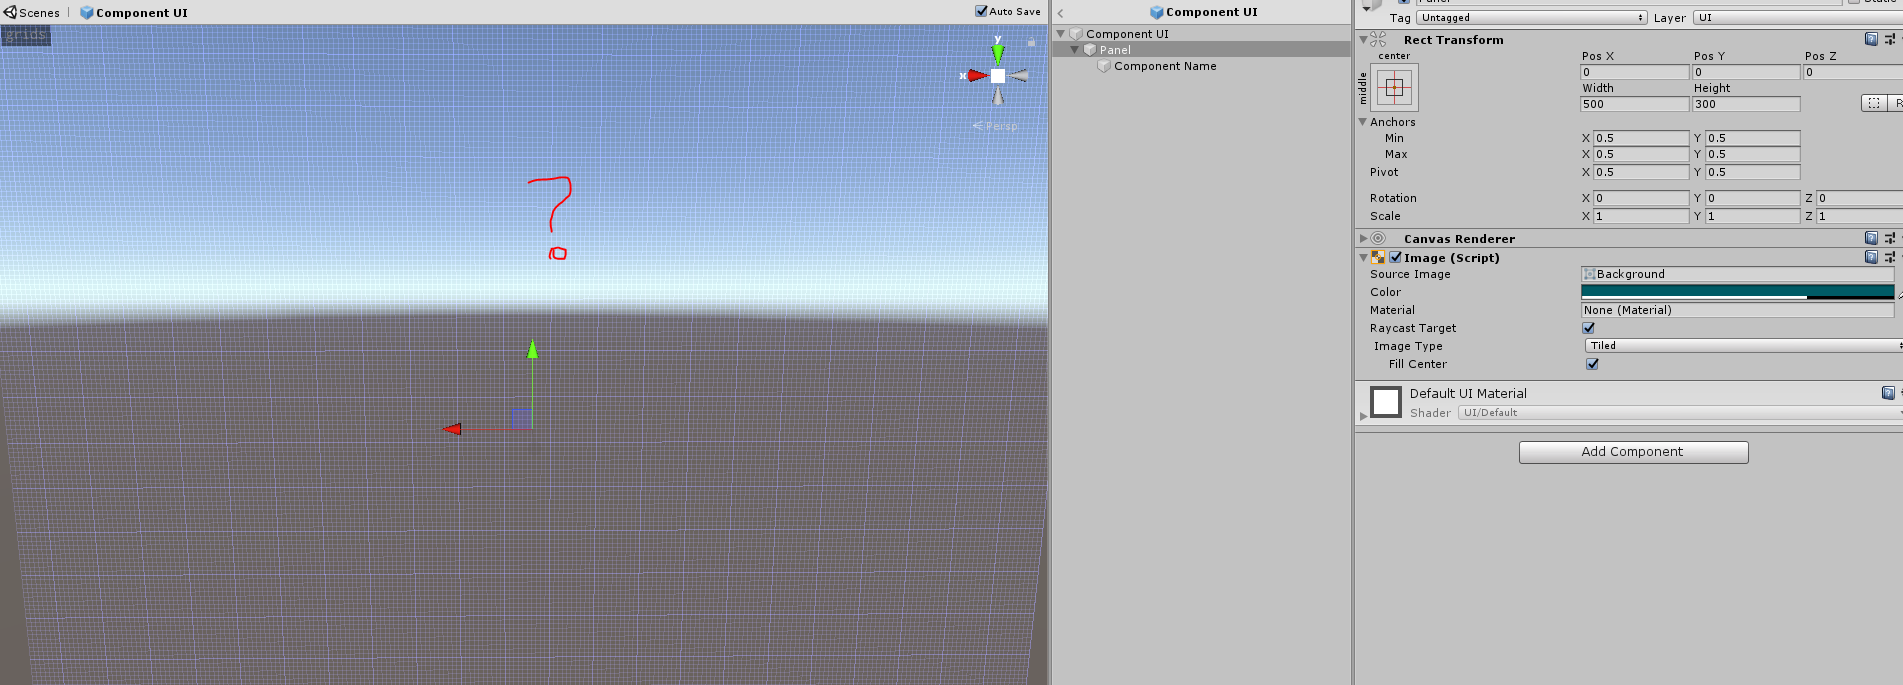Click the Scale Y field
Screen dimensions: 1903x685
pyautogui.click(x=1753, y=216)
